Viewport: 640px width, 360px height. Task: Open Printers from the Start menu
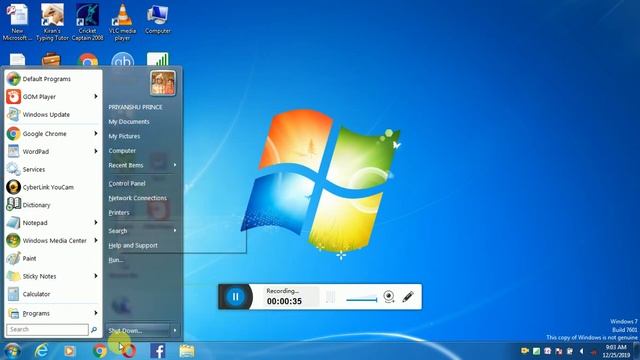[x=119, y=213]
